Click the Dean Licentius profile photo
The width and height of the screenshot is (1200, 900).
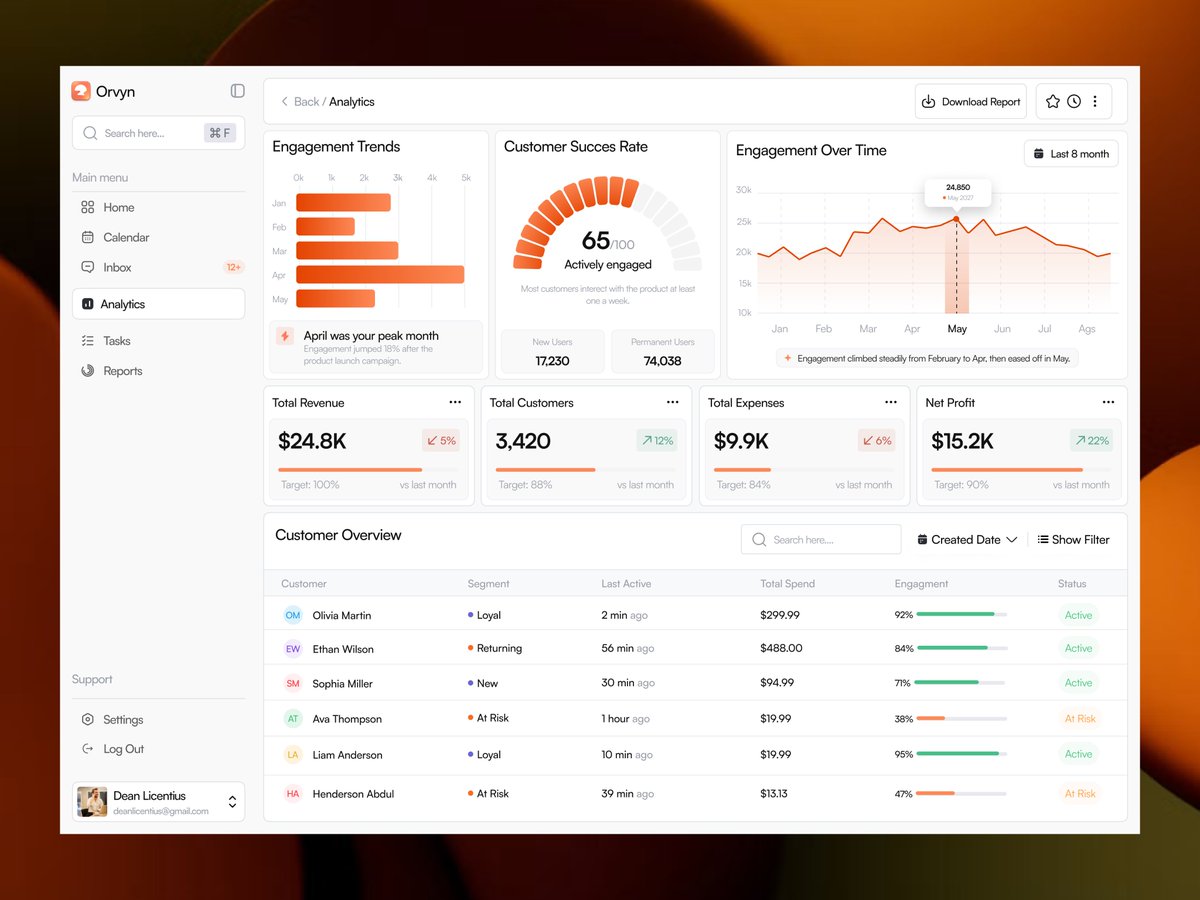92,802
